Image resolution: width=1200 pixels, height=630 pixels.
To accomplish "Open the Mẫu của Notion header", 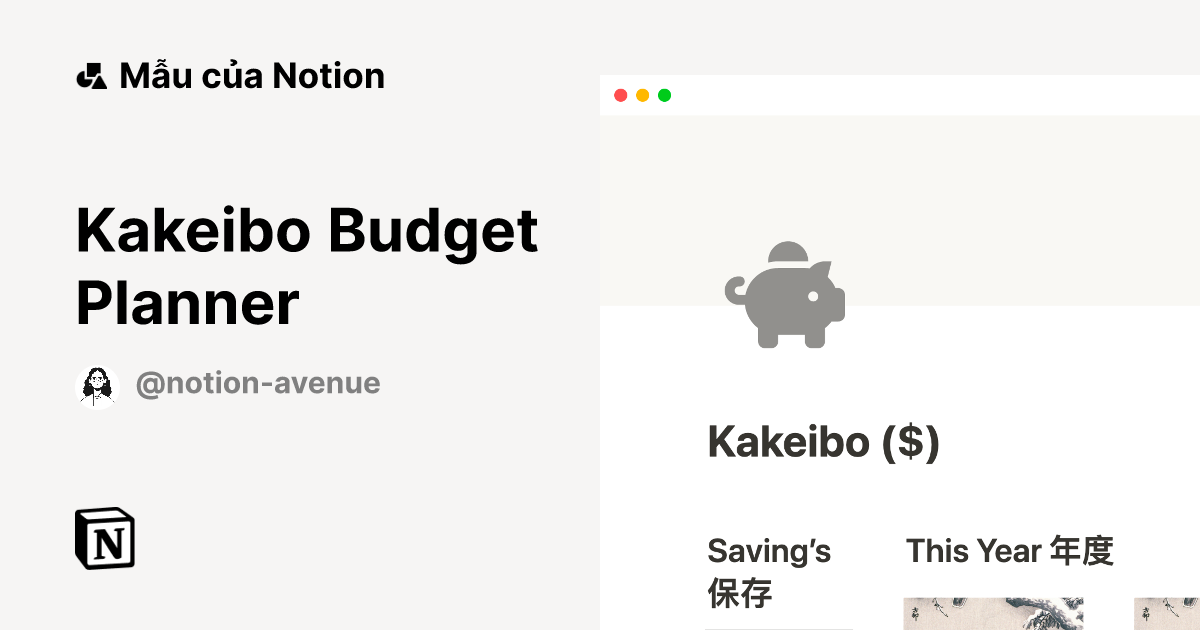I will [252, 75].
